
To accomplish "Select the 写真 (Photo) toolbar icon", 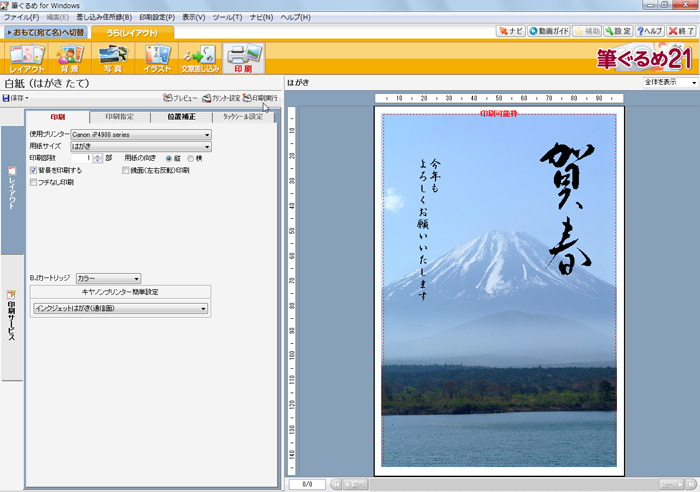I will coord(111,59).
